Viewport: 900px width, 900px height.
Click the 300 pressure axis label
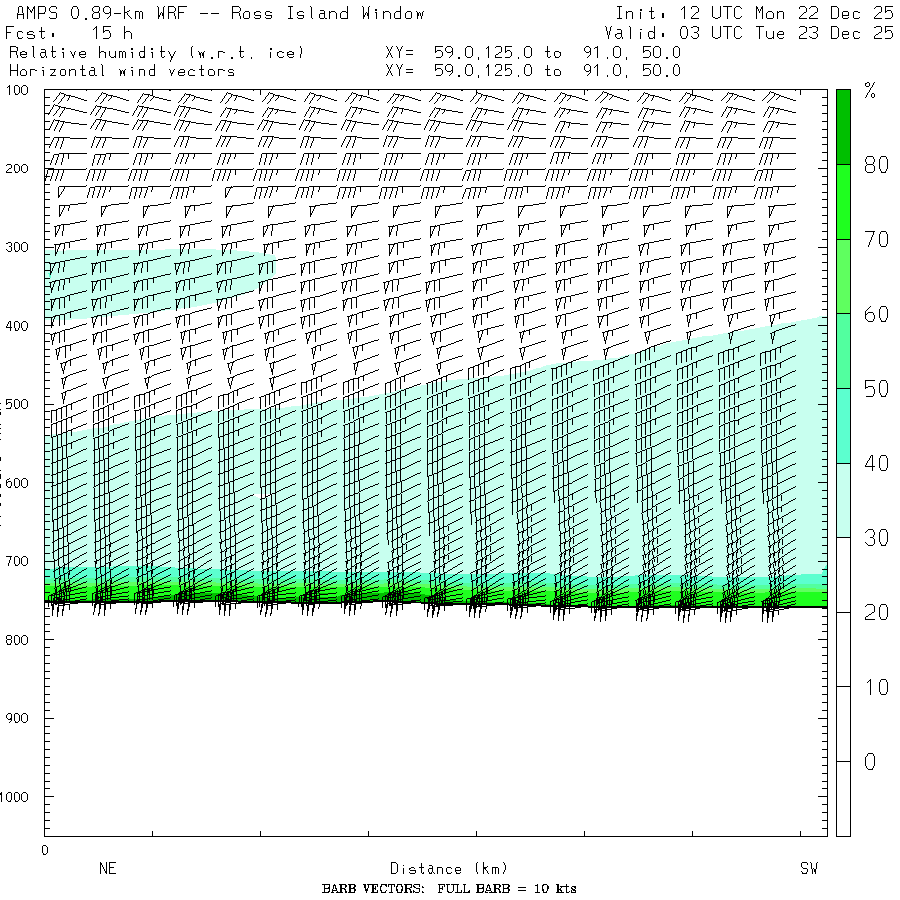coord(17,247)
